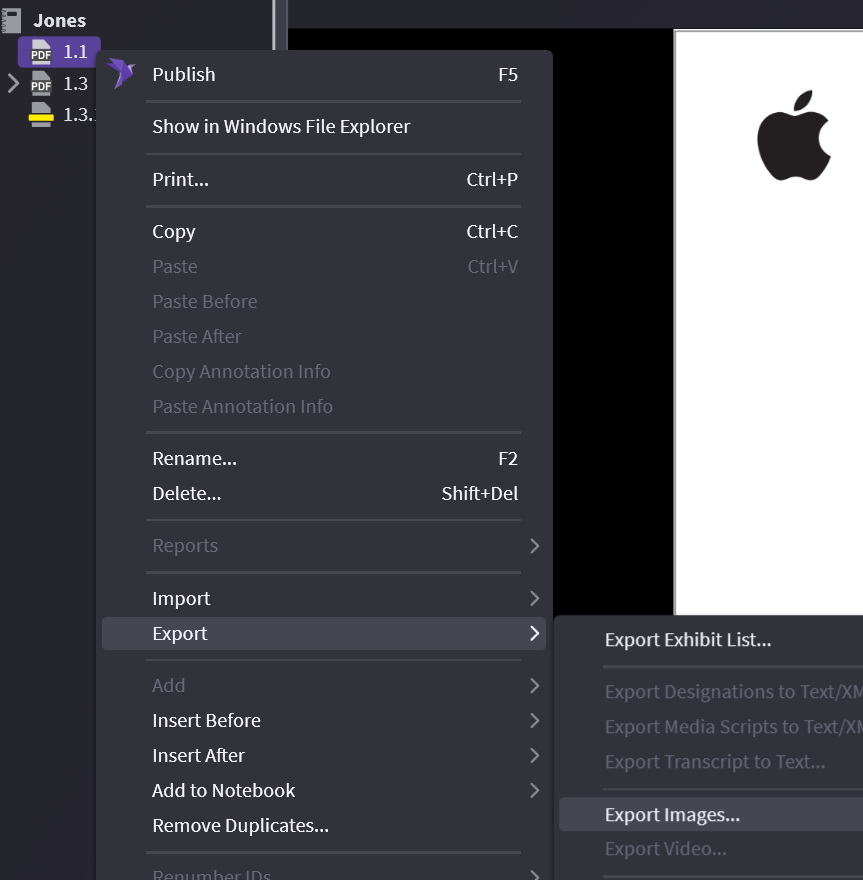Click Rename in the context menu

194,459
